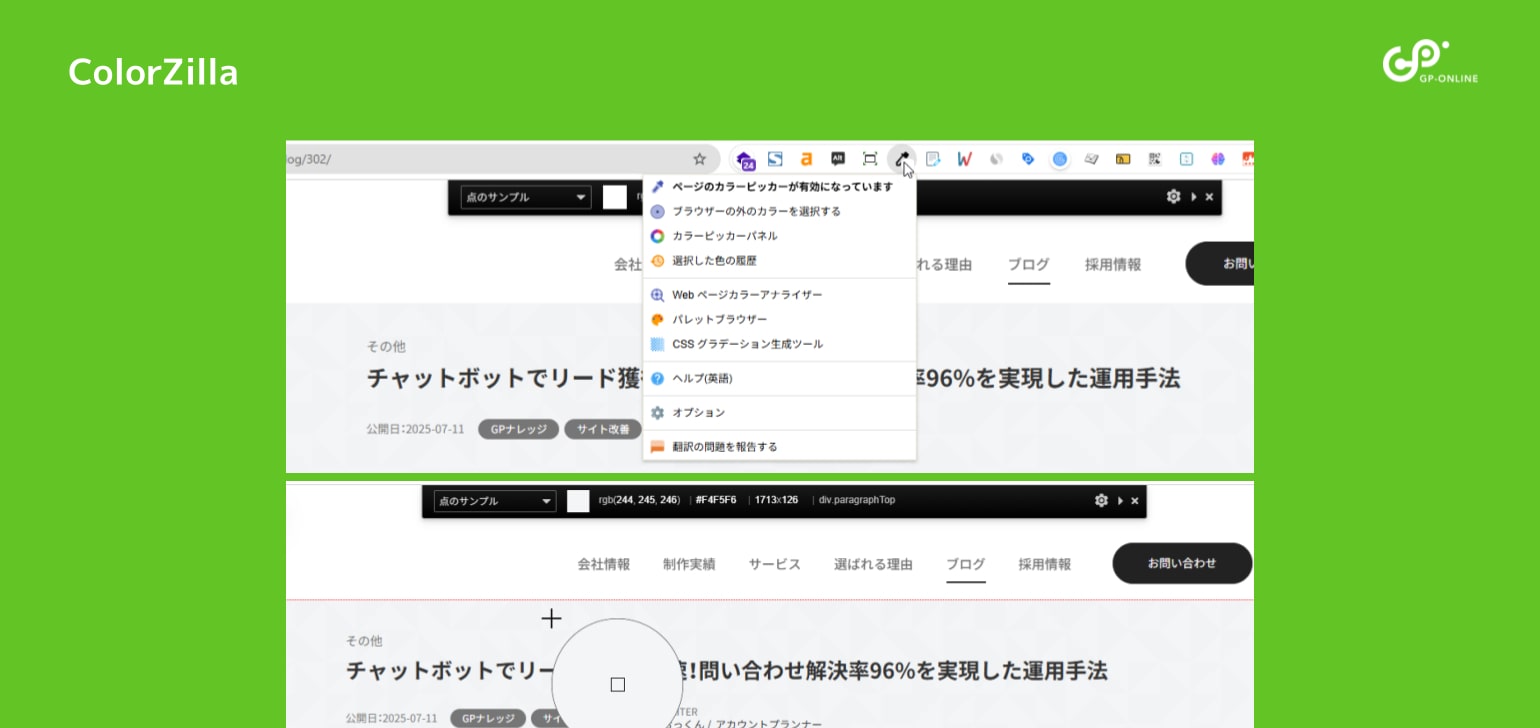Open 選択した色の履歴 menu entry
1540x728 pixels.
click(x=779, y=260)
